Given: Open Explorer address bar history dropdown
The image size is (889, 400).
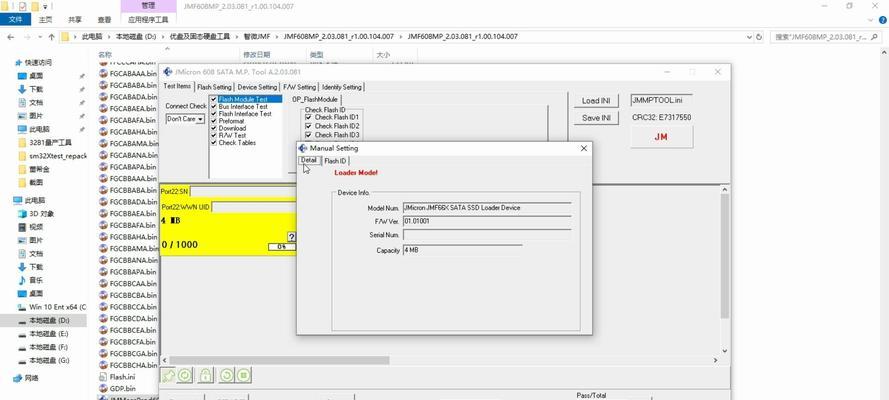Looking at the screenshot, I should coord(750,37).
